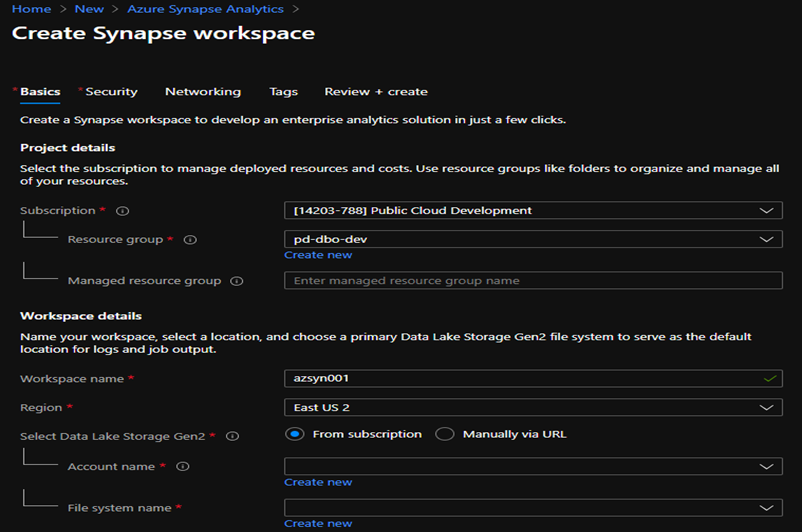The height and width of the screenshot is (532, 802).
Task: Click the Region field label
Action: coord(41,408)
